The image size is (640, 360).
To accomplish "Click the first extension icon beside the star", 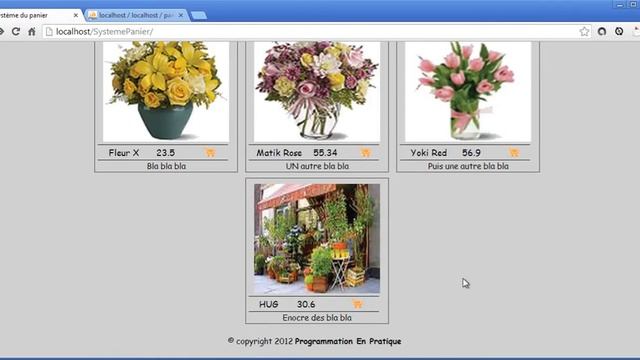I will click(602, 31).
